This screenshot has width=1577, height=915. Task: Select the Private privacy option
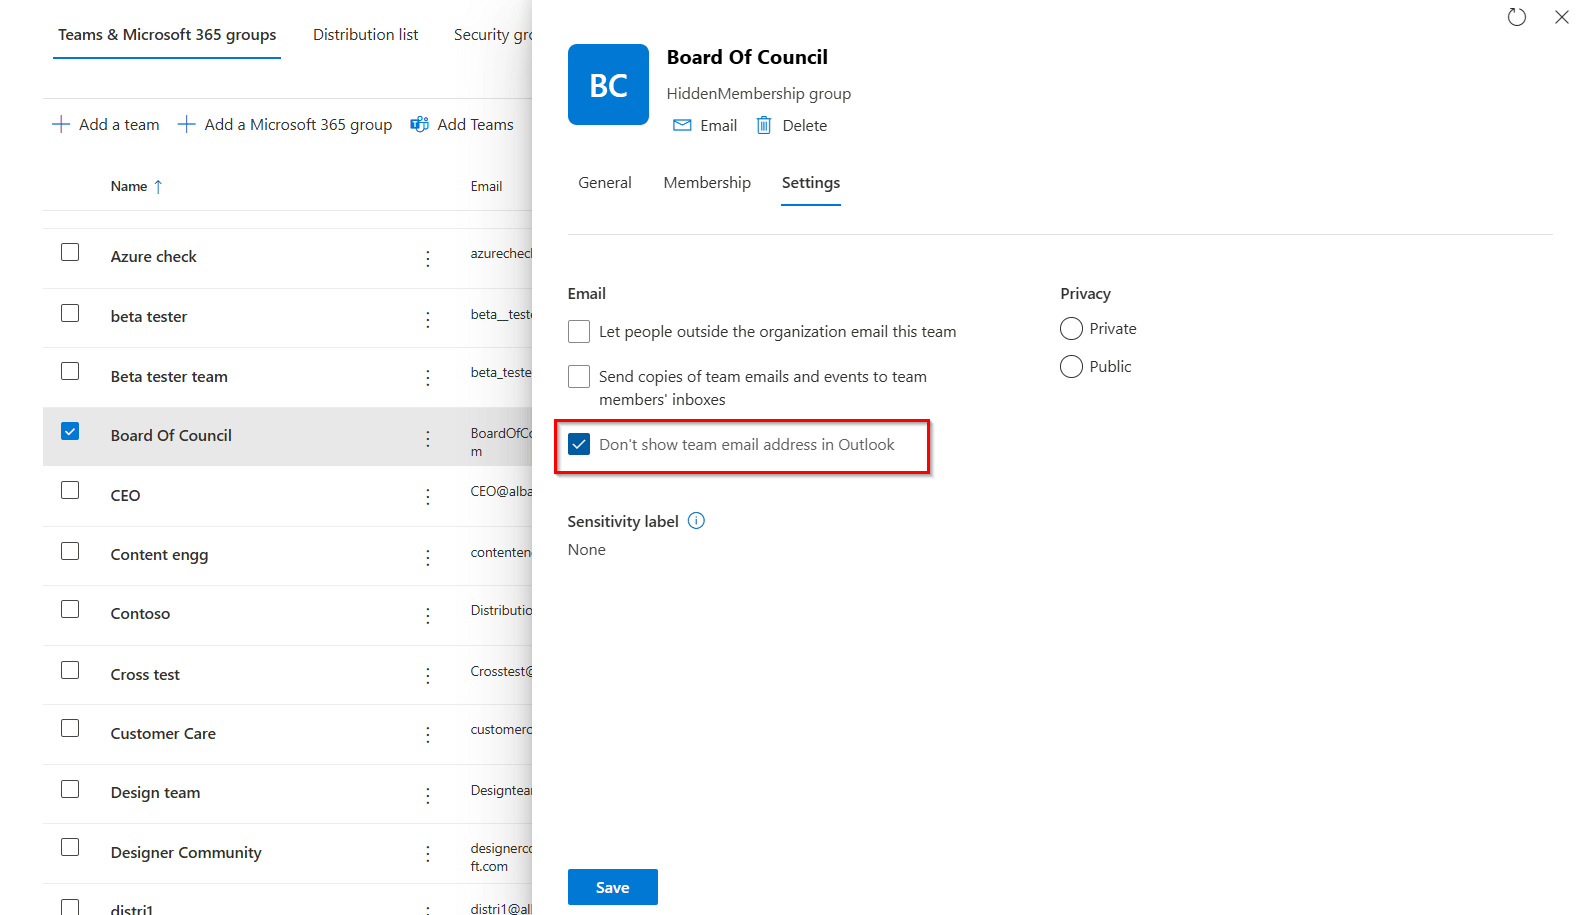(1071, 329)
